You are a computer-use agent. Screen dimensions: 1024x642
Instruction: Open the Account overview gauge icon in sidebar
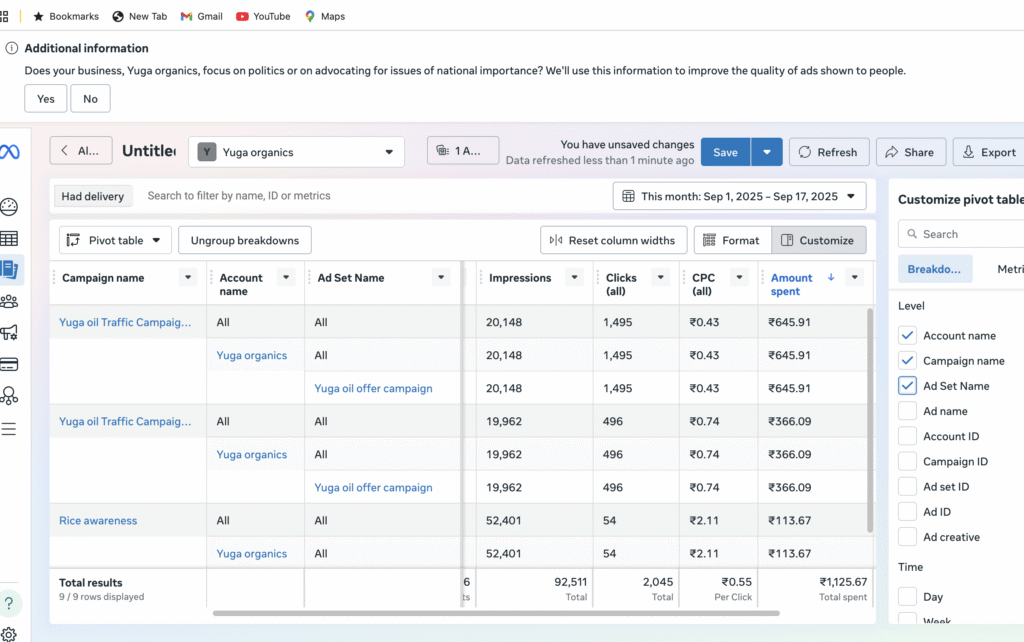point(9,207)
